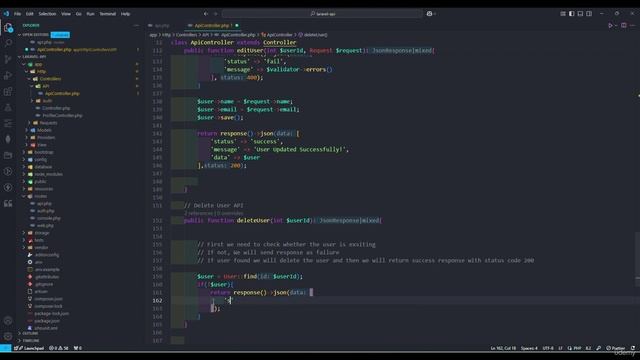
Task: Go back with the navigation arrow
Action: (x=206, y=13)
